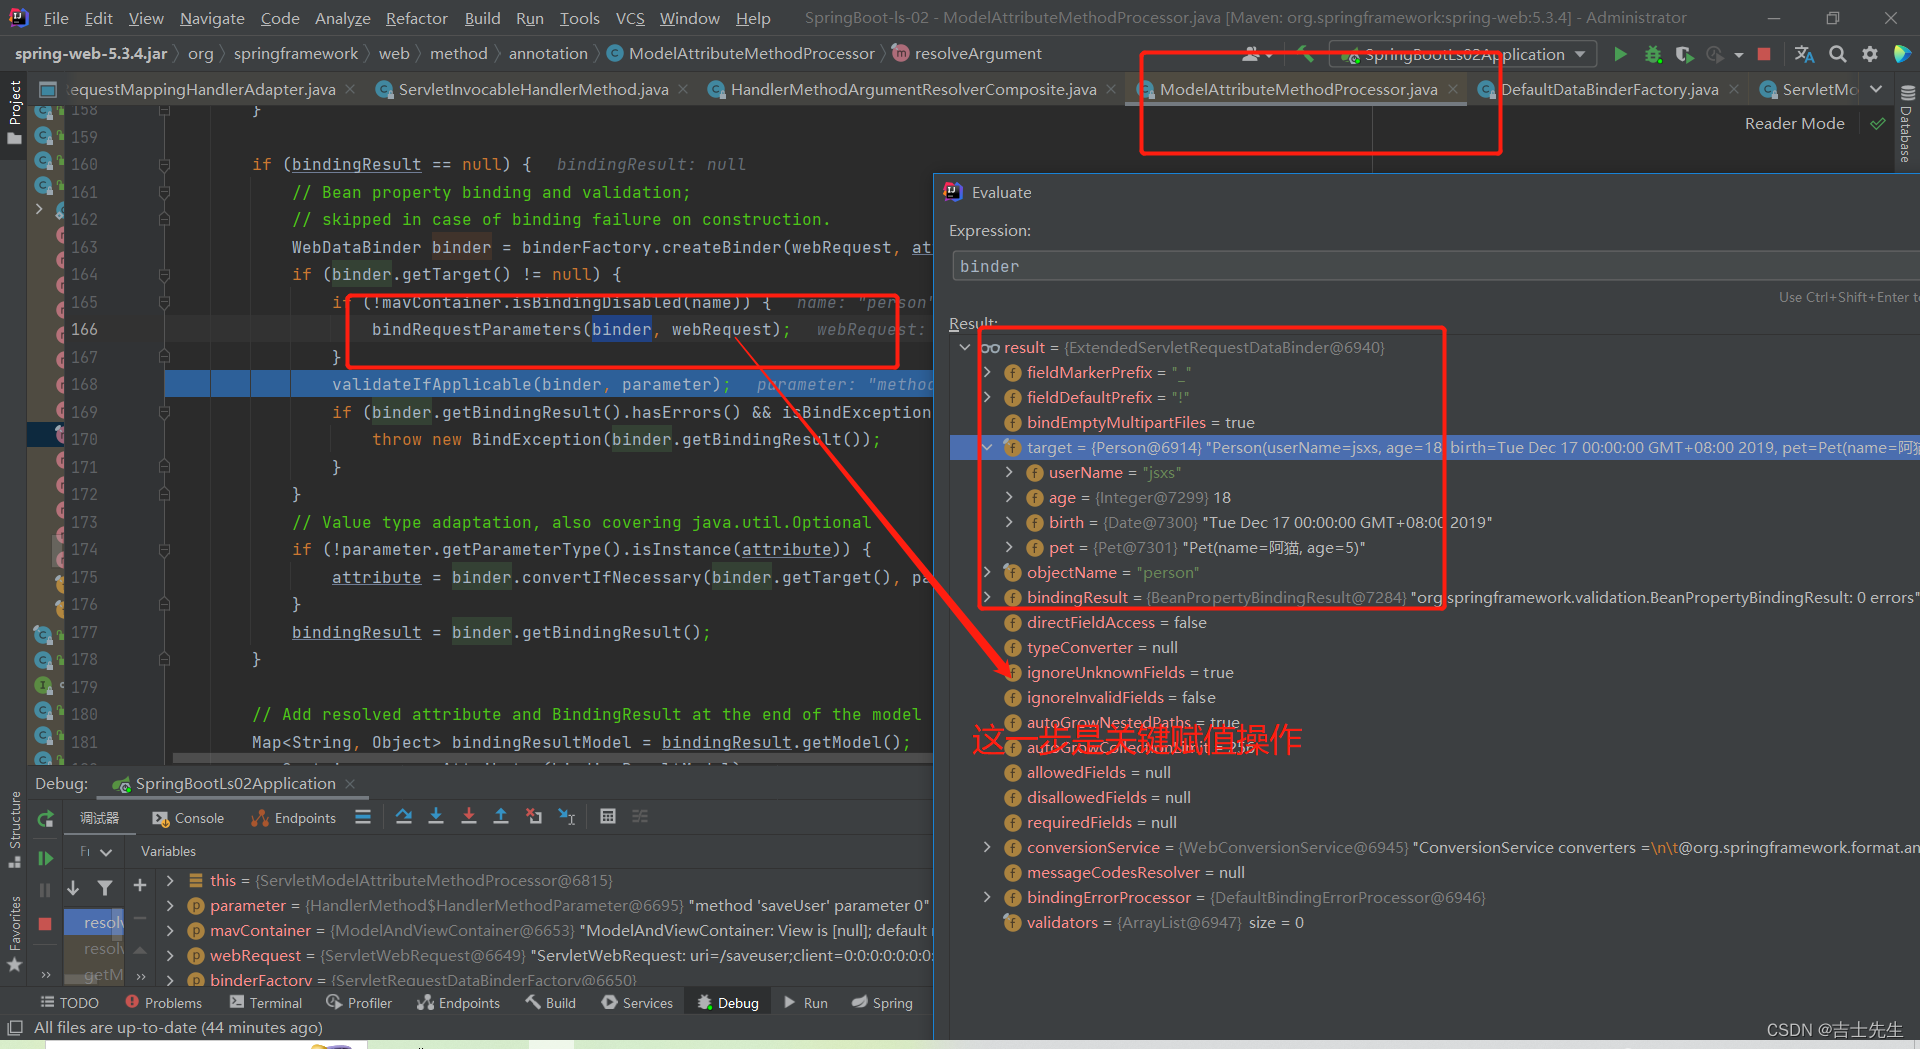This screenshot has height=1049, width=1920.
Task: Start debugging with the green bug icon
Action: 1653,54
